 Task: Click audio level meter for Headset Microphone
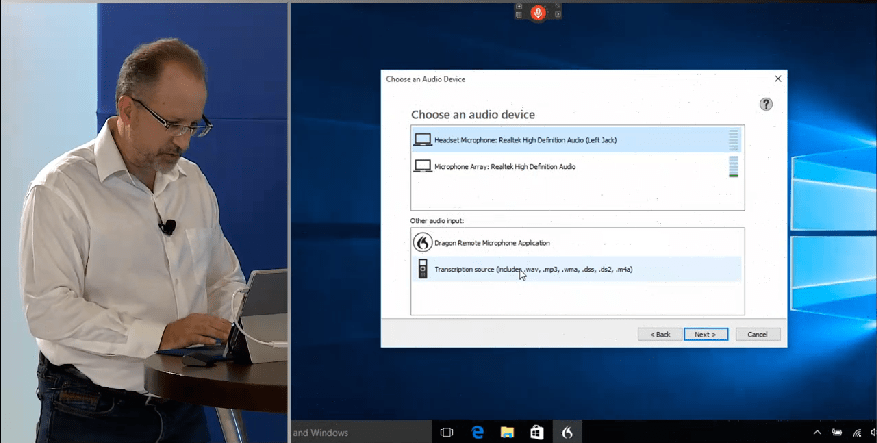(733, 140)
